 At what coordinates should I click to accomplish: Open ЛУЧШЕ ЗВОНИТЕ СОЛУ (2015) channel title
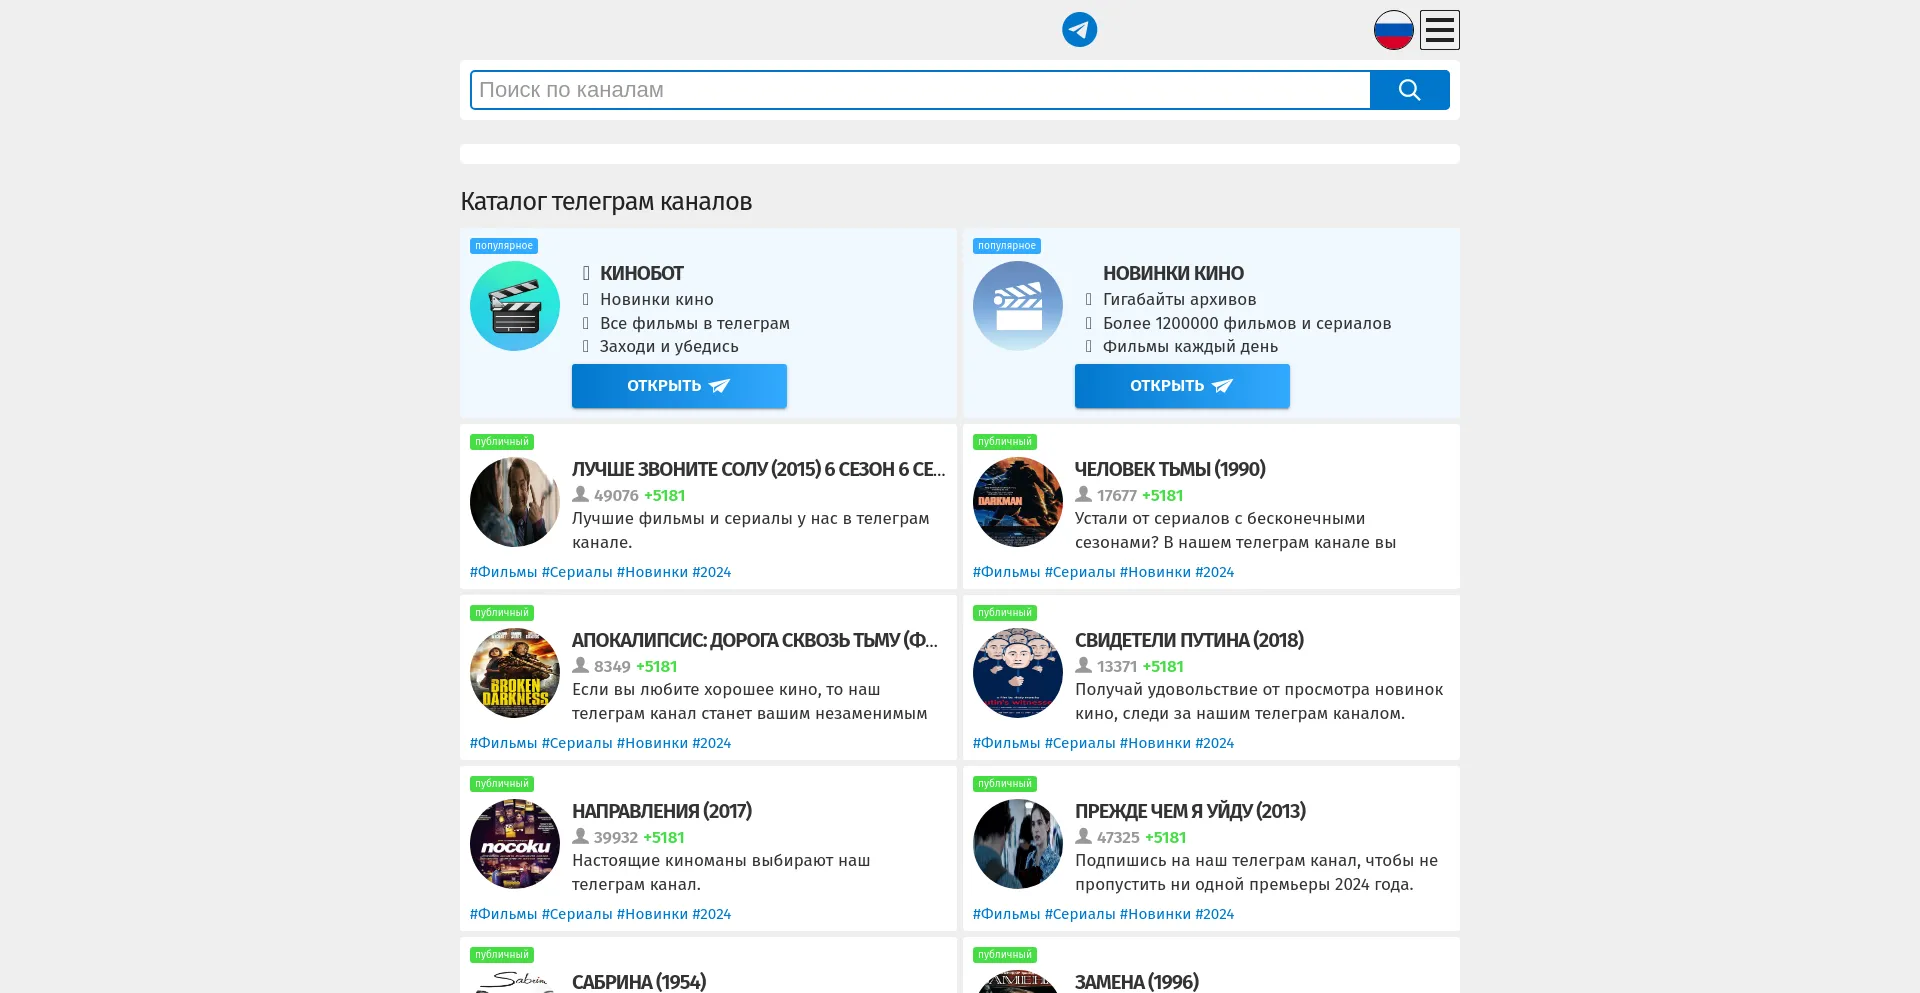[x=759, y=469]
